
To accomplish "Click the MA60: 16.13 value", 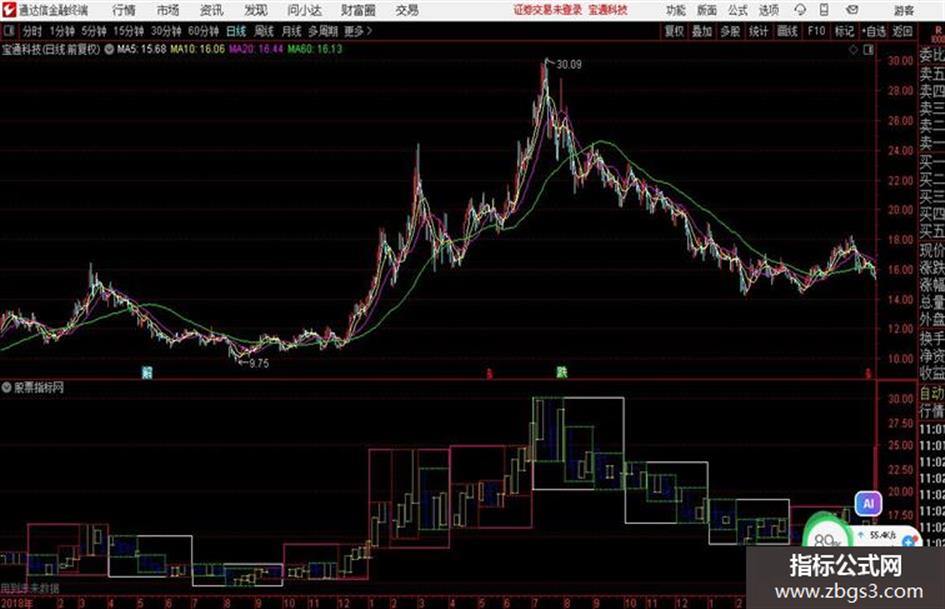I will click(315, 49).
